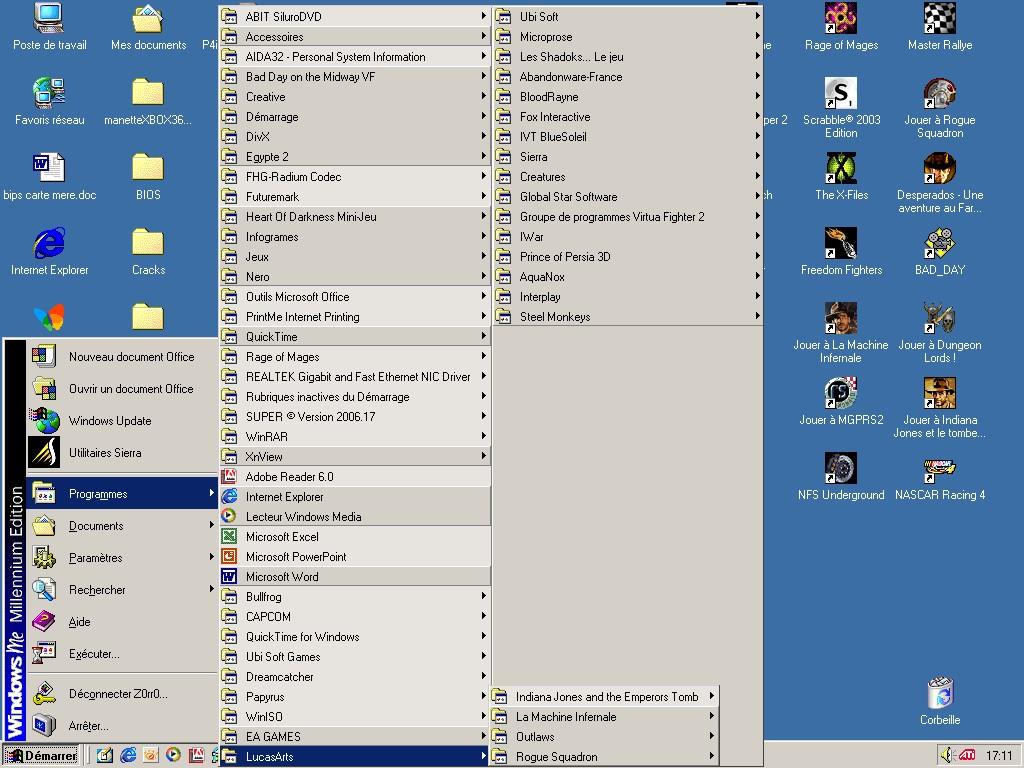The width and height of the screenshot is (1024, 768).
Task: Select the NFS Underground desktop shortcut
Action: point(841,477)
